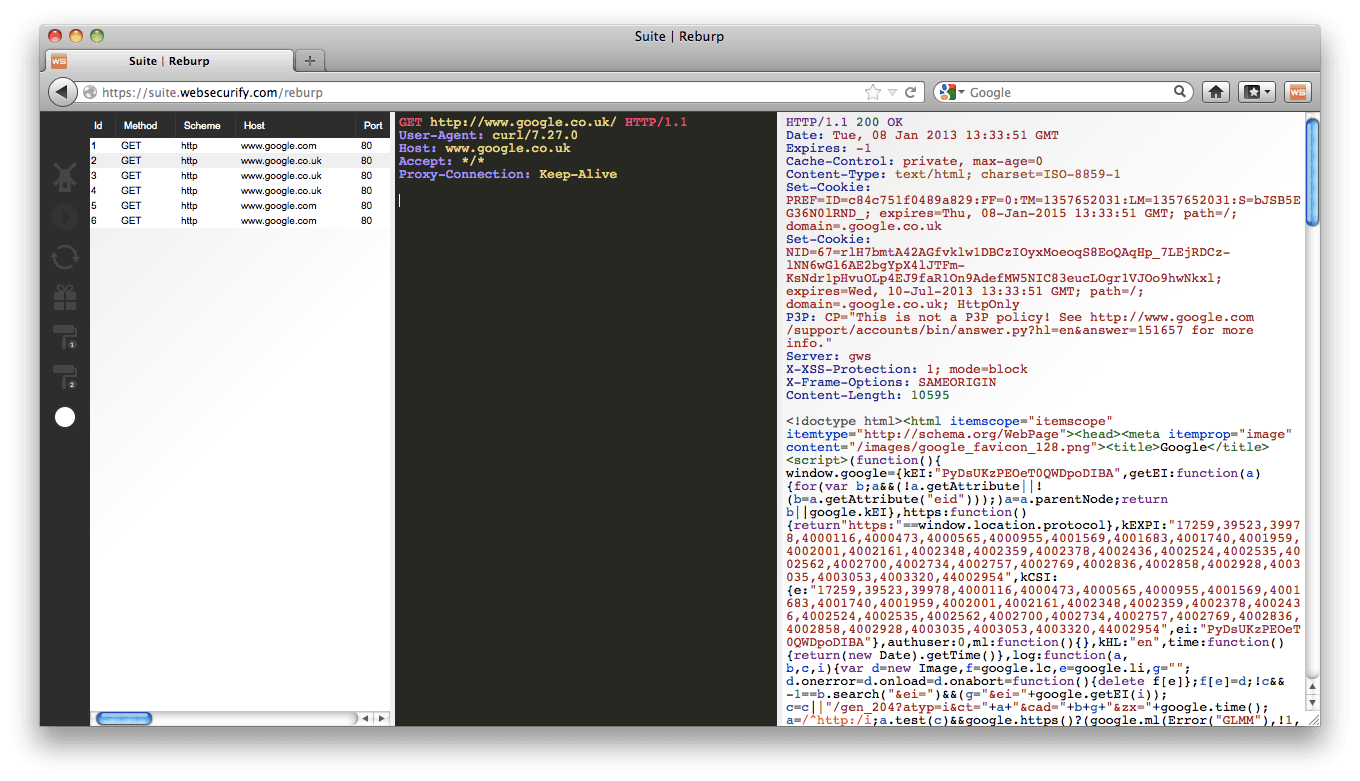Select request row 3 for www.google.co.uk
This screenshot has width=1360, height=781.
tap(240, 175)
